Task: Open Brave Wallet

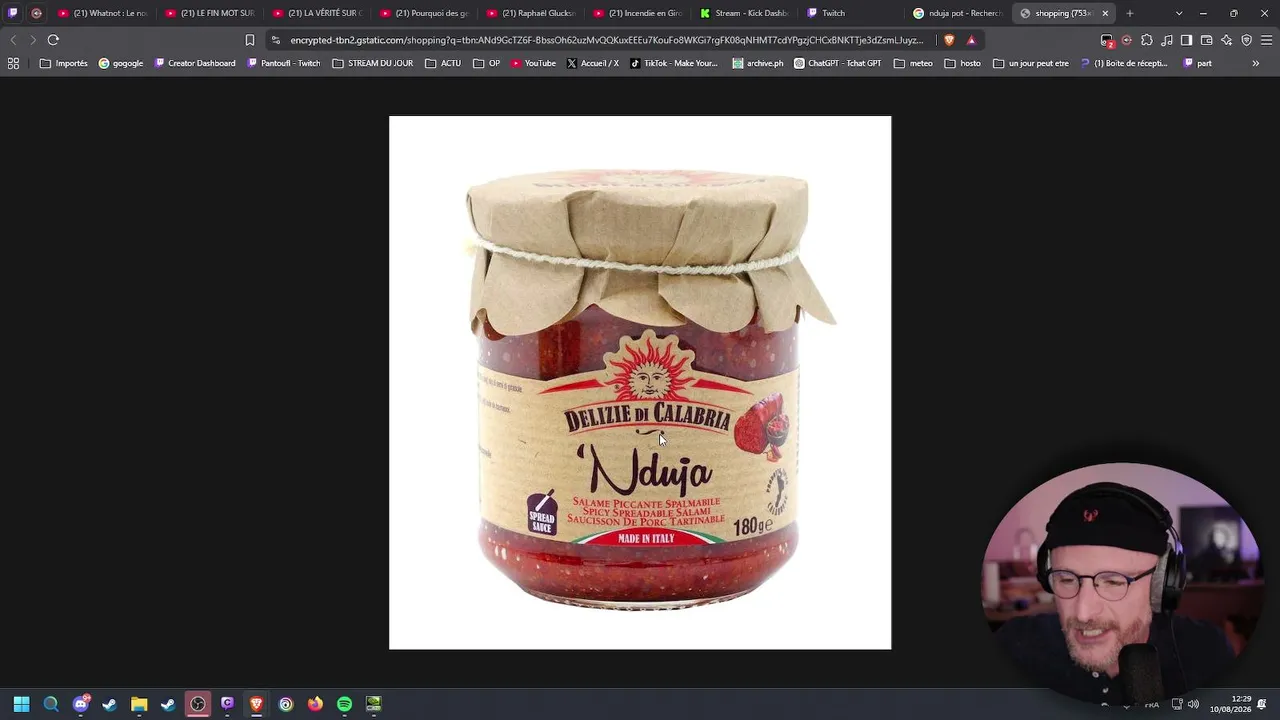Action: tap(1207, 40)
